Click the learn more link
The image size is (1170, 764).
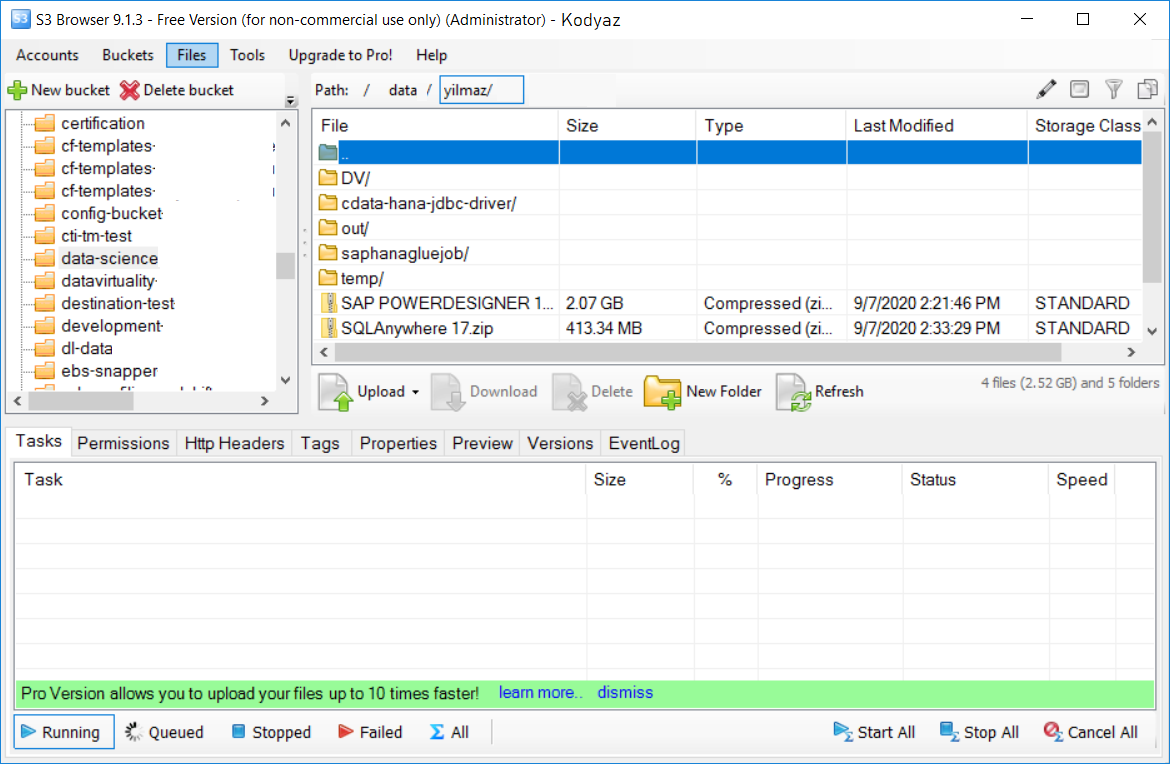(x=540, y=692)
